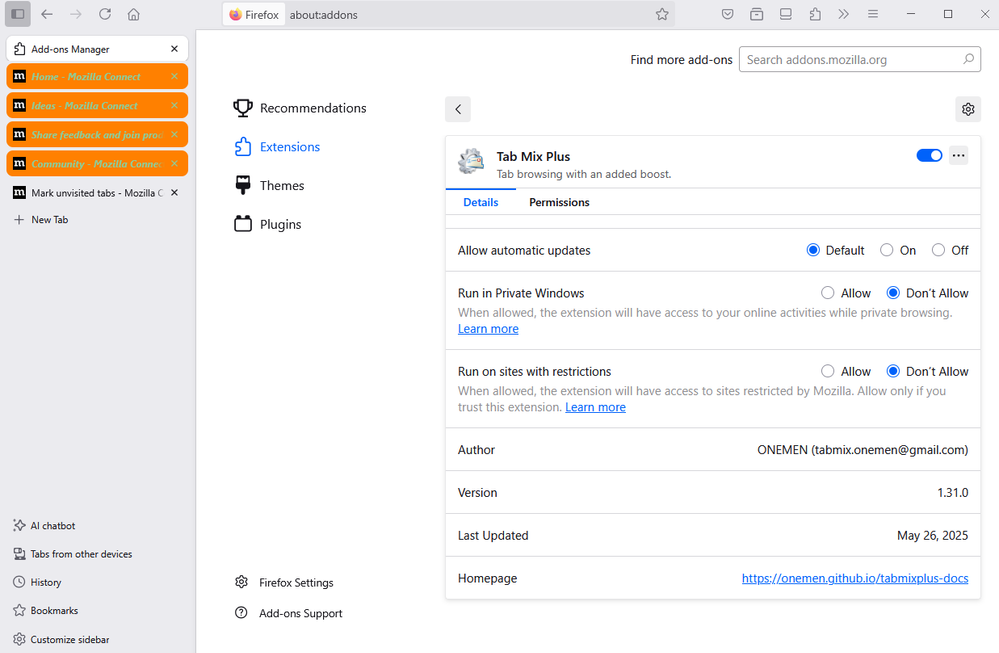Open the add-ons tools gear menu
This screenshot has height=653, width=999.
(x=968, y=109)
